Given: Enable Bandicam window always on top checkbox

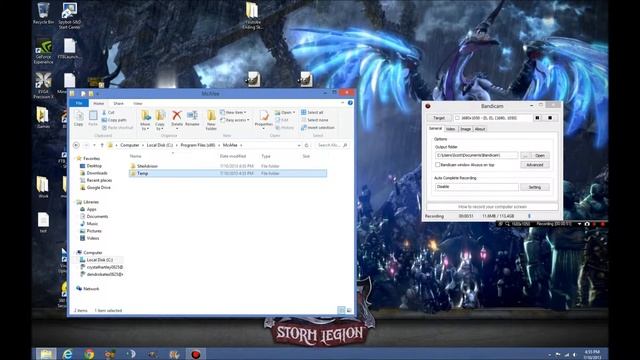Looking at the screenshot, I should point(438,165).
